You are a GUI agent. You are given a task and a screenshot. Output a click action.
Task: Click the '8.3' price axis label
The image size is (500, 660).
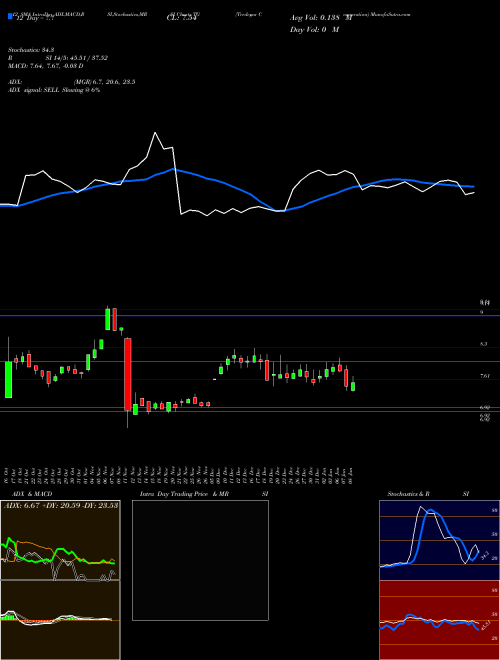tap(484, 344)
